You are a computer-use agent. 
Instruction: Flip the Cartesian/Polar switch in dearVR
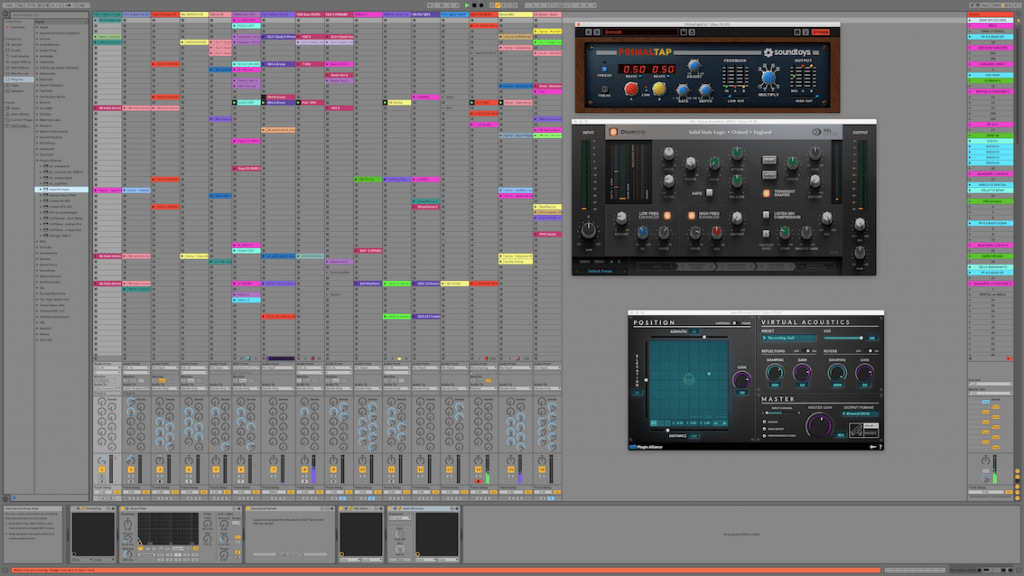tap(736, 323)
